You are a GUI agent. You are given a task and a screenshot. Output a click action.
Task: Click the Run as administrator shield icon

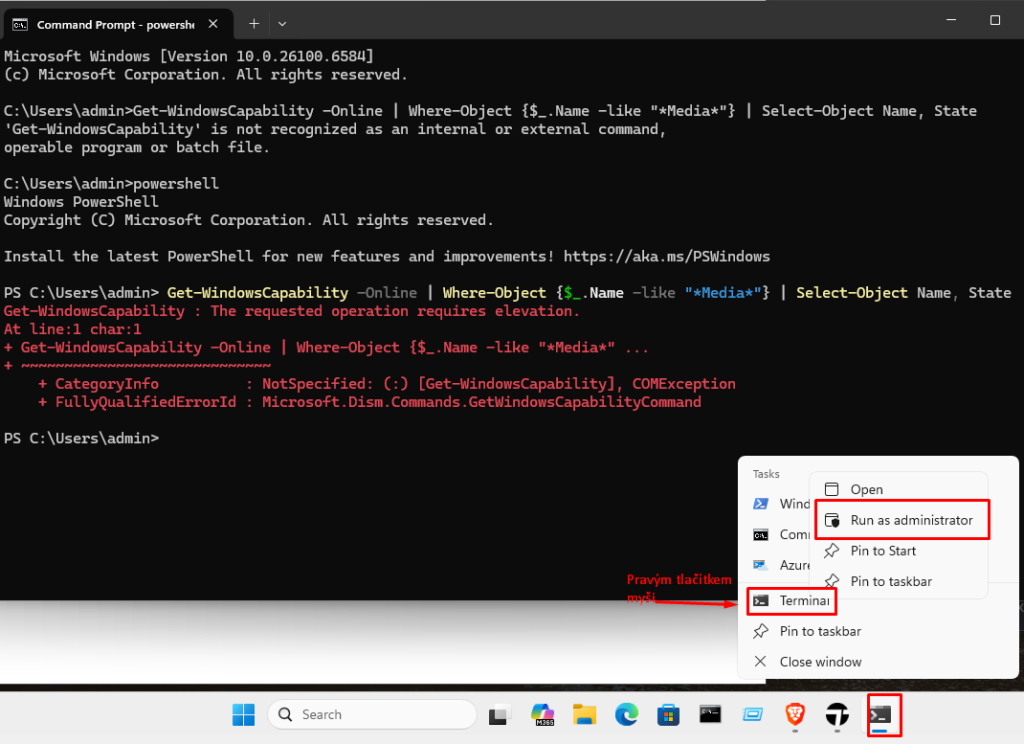(x=832, y=520)
